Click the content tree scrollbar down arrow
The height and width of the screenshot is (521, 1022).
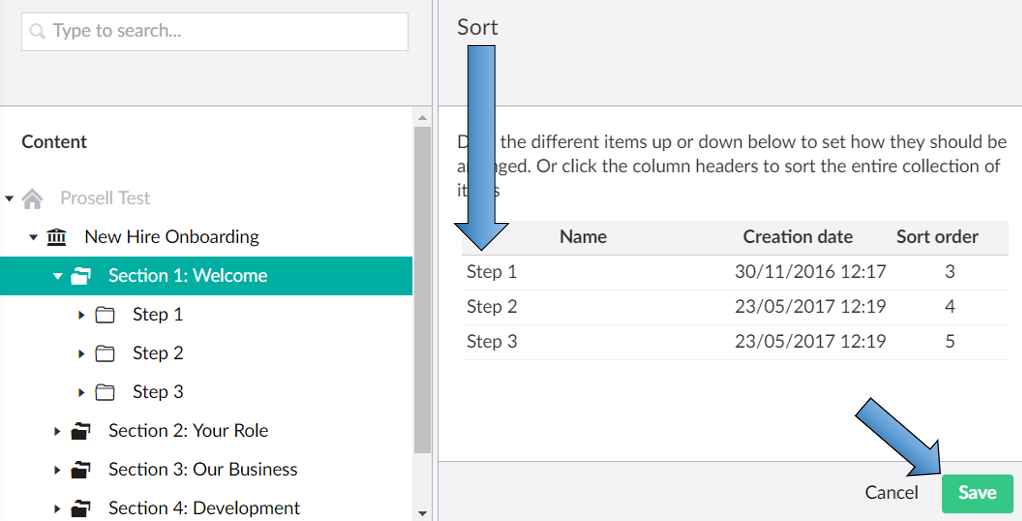tap(422, 513)
